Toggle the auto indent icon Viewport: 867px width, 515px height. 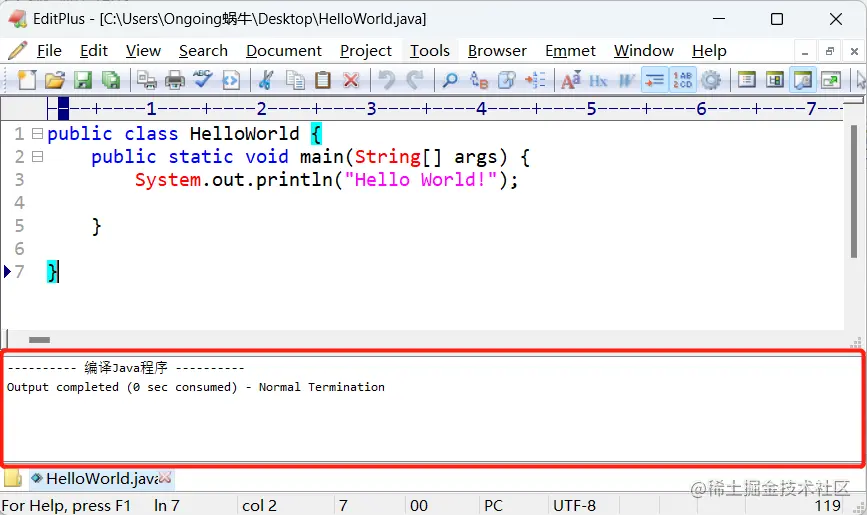pyautogui.click(x=655, y=80)
